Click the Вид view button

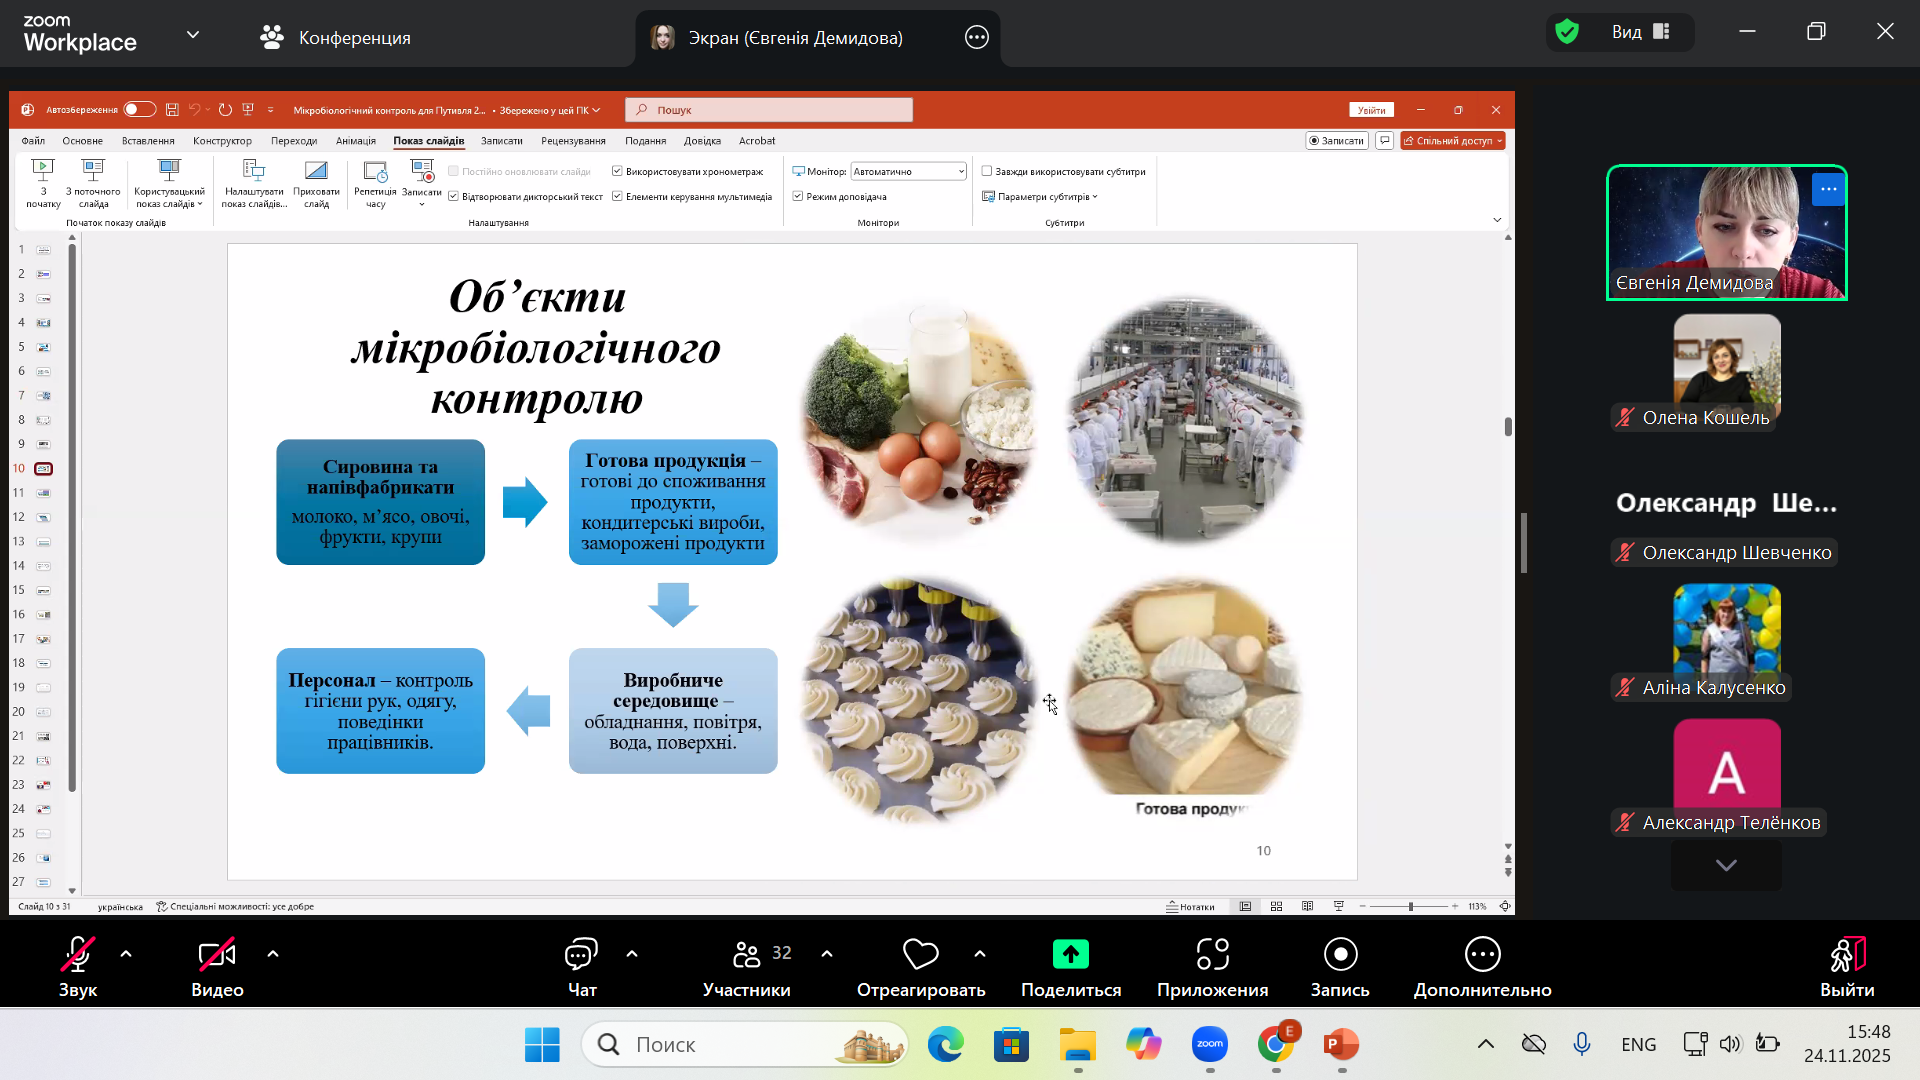[1640, 32]
